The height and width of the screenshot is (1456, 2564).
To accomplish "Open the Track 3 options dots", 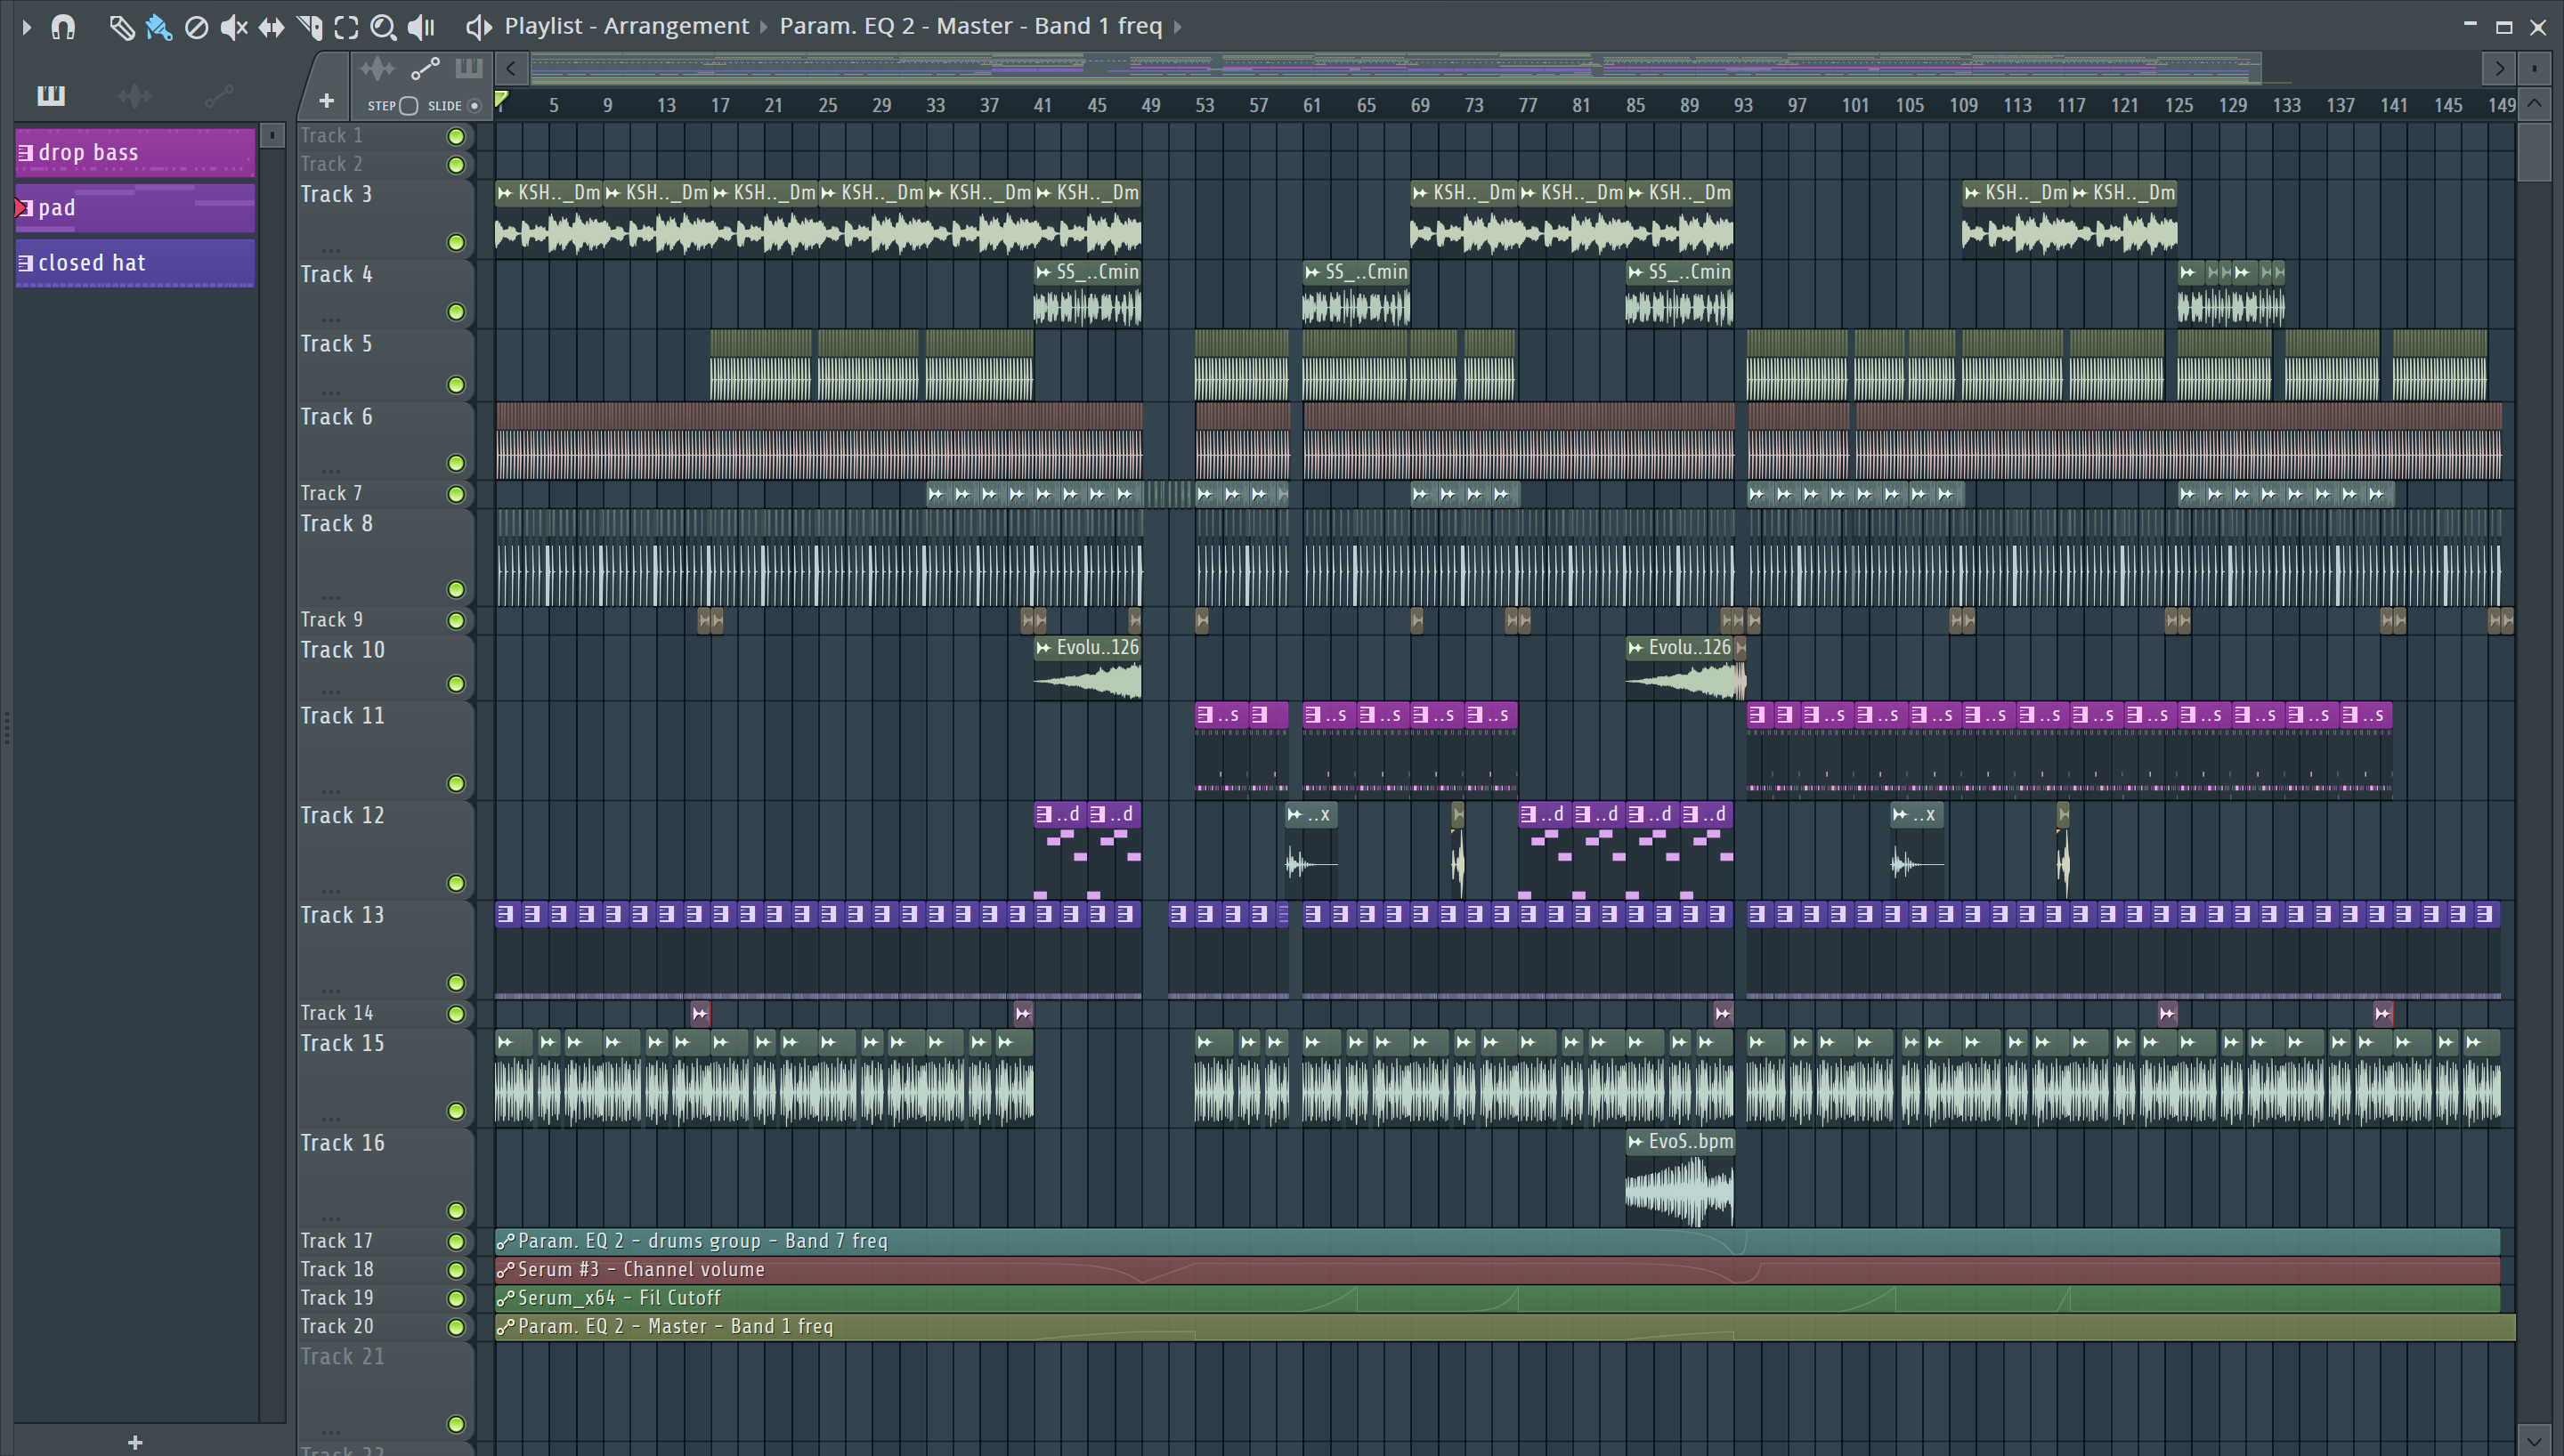I will 331,250.
